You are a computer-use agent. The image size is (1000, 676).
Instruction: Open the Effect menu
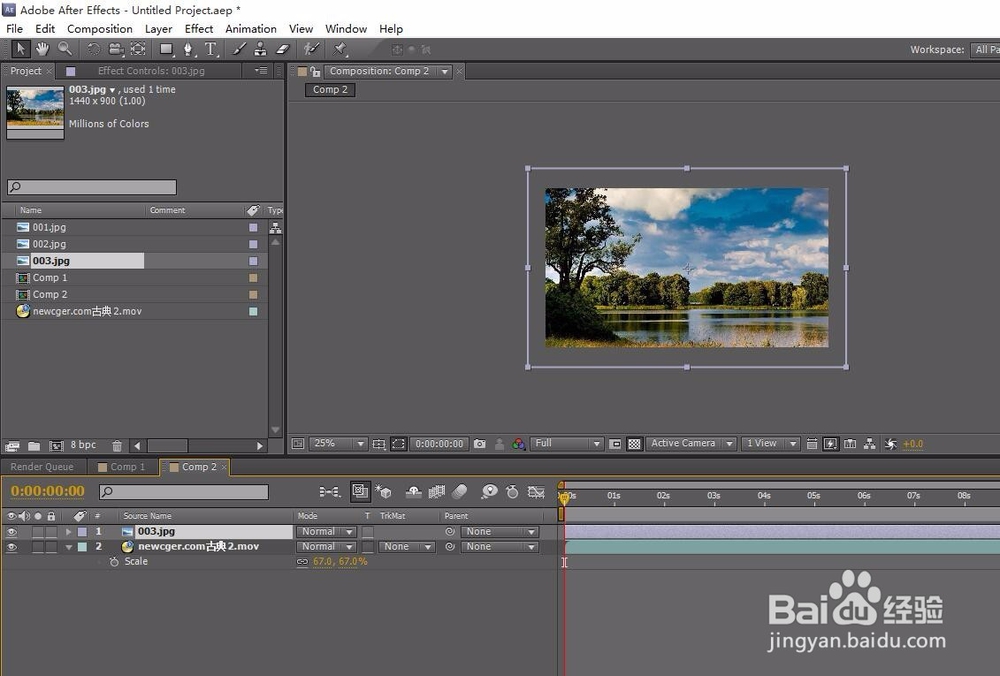click(x=198, y=29)
